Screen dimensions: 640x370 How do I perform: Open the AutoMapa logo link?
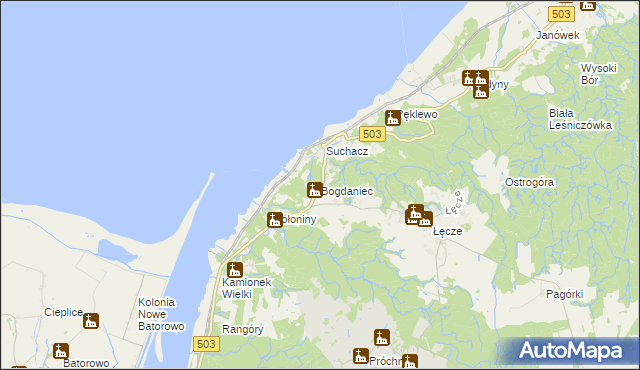tap(570, 351)
